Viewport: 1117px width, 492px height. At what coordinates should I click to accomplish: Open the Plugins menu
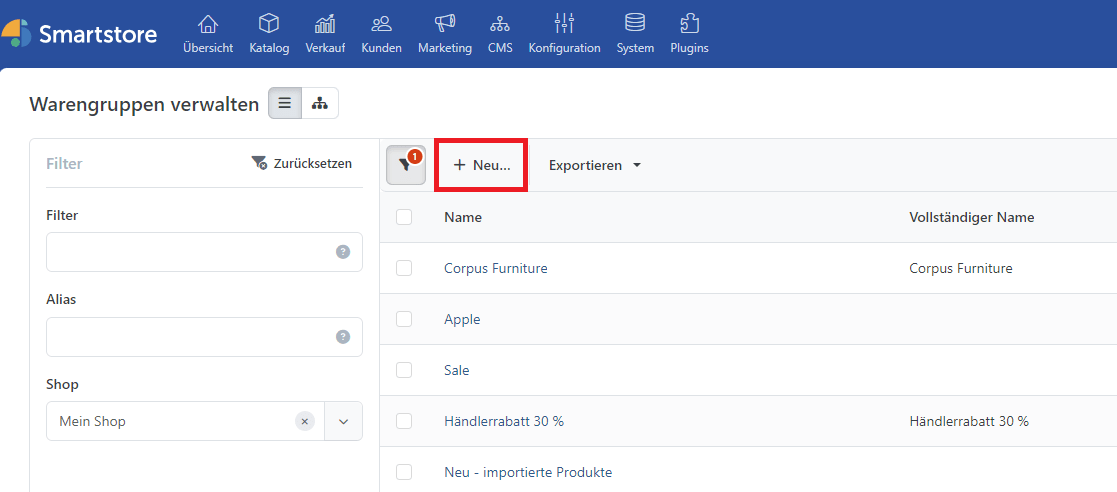click(689, 33)
